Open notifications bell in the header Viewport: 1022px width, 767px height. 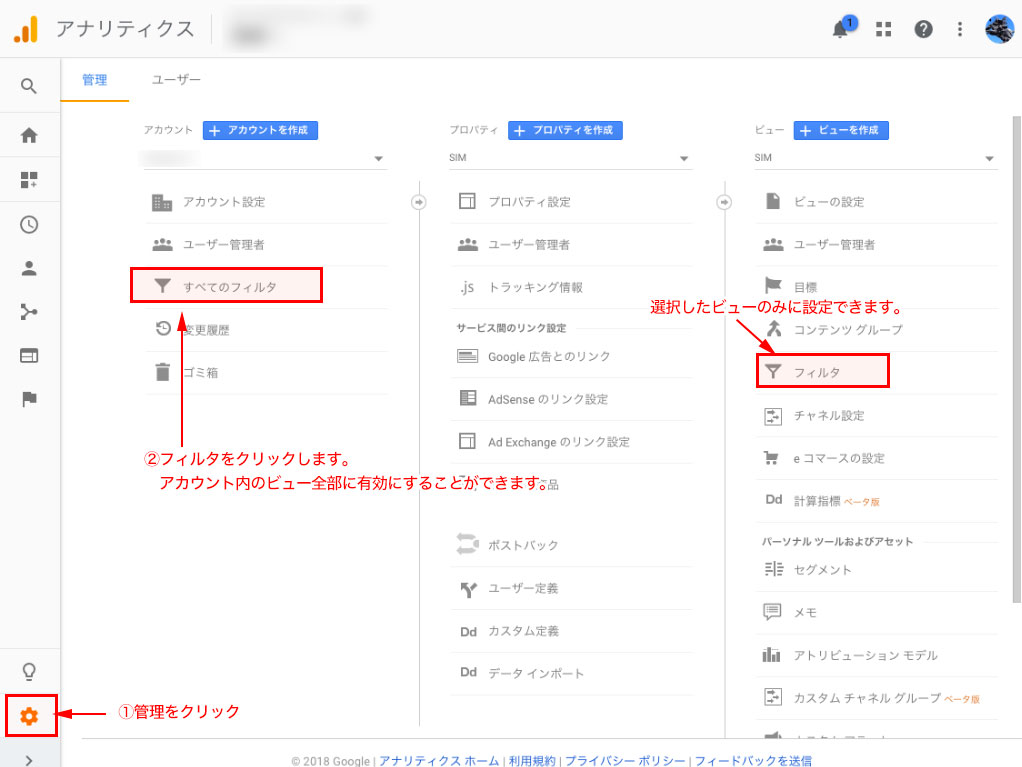pos(841,29)
